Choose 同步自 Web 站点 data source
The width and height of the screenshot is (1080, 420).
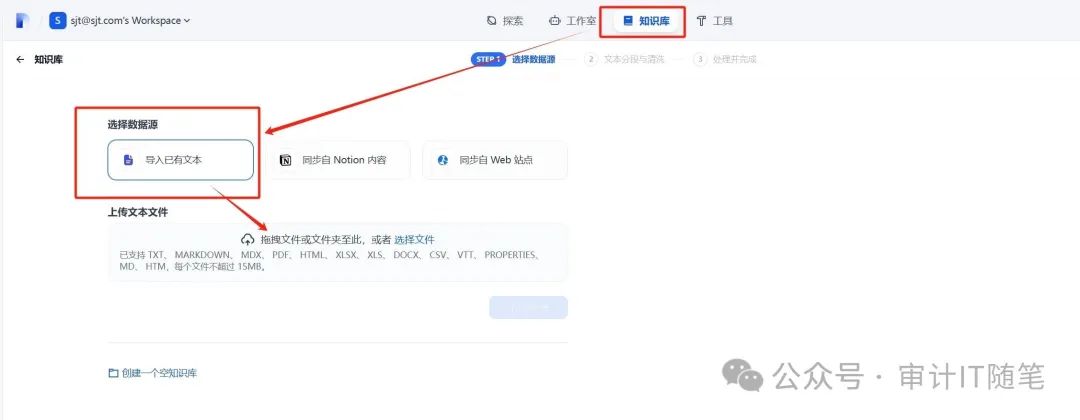(495, 160)
